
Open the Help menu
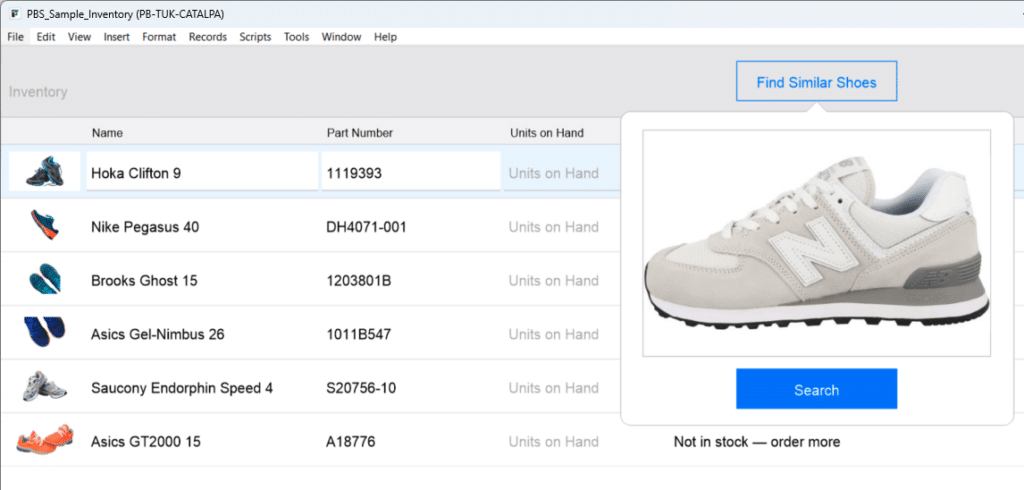tap(385, 37)
